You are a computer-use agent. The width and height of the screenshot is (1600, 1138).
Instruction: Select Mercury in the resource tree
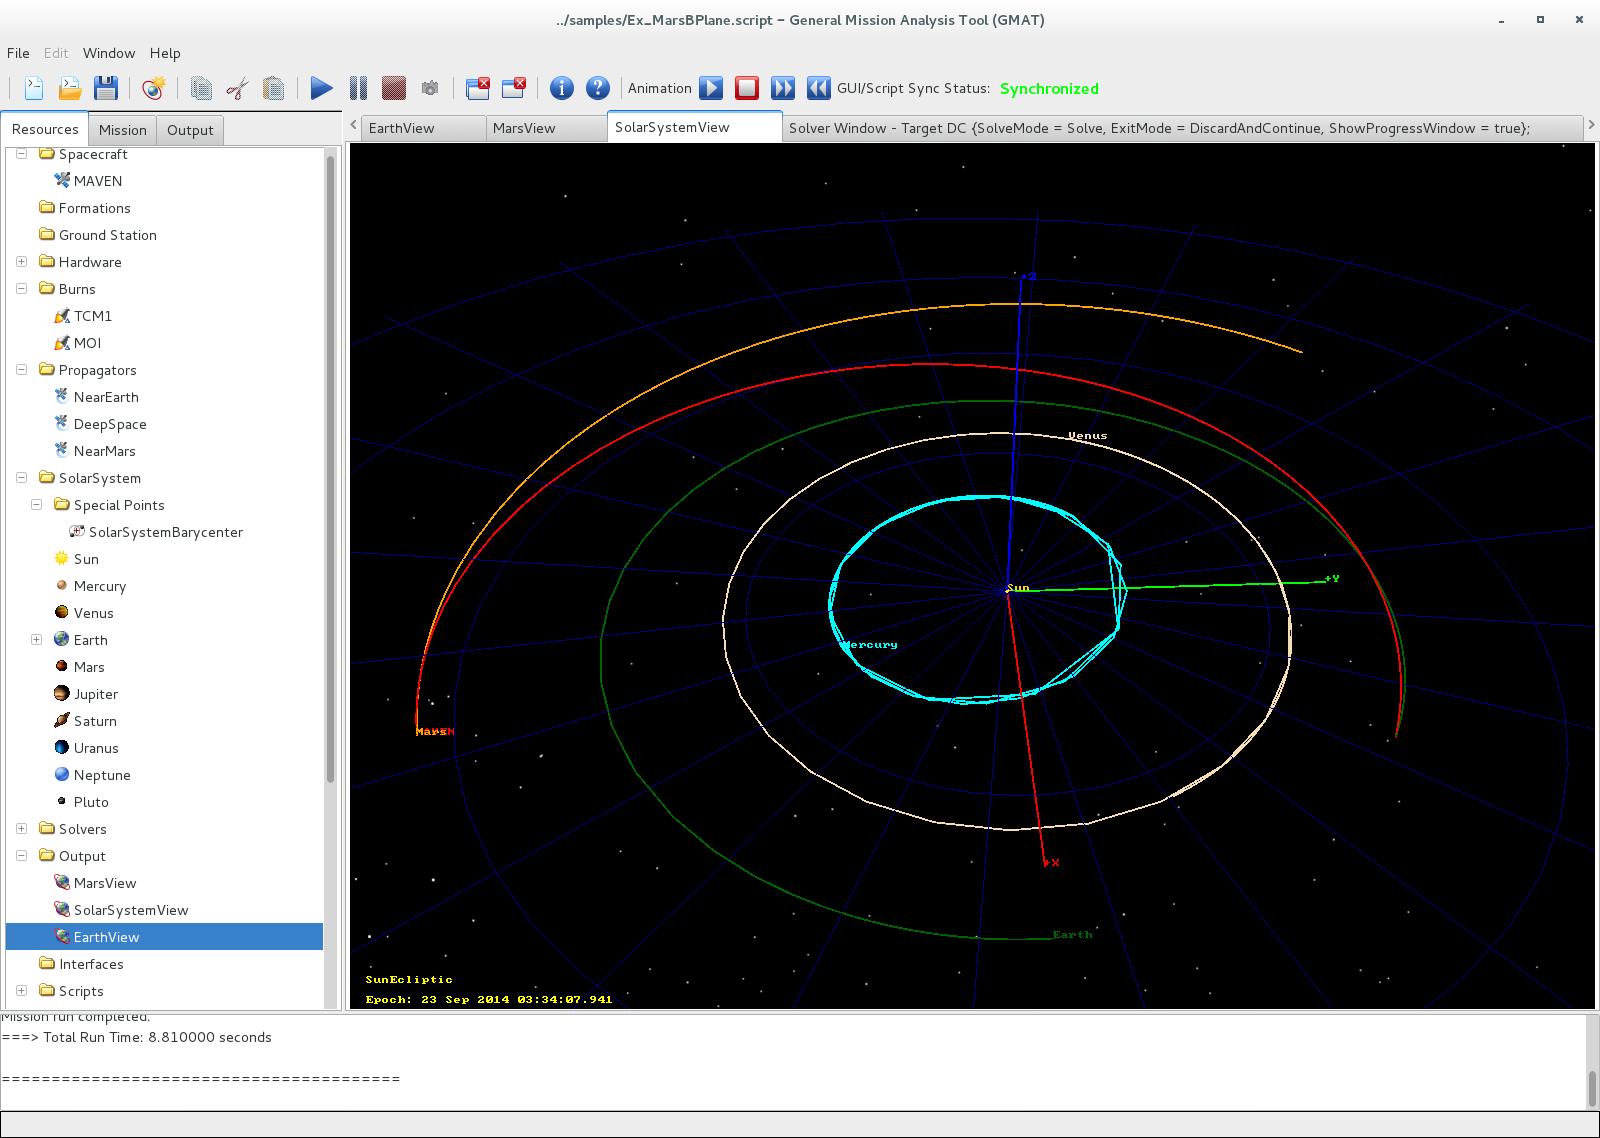pyautogui.click(x=100, y=586)
